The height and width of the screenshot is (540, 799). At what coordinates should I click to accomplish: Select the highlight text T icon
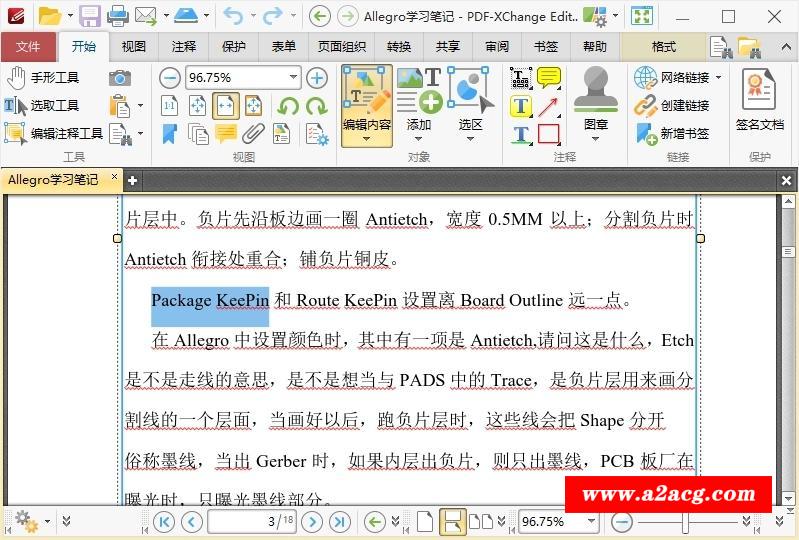click(x=520, y=106)
